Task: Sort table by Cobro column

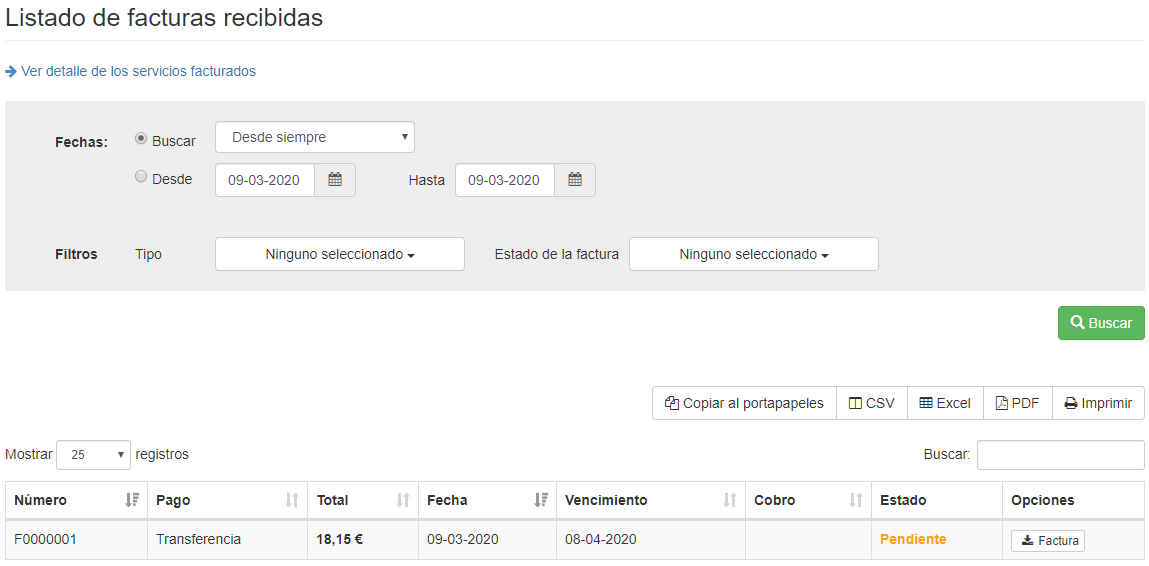Action: [807, 500]
